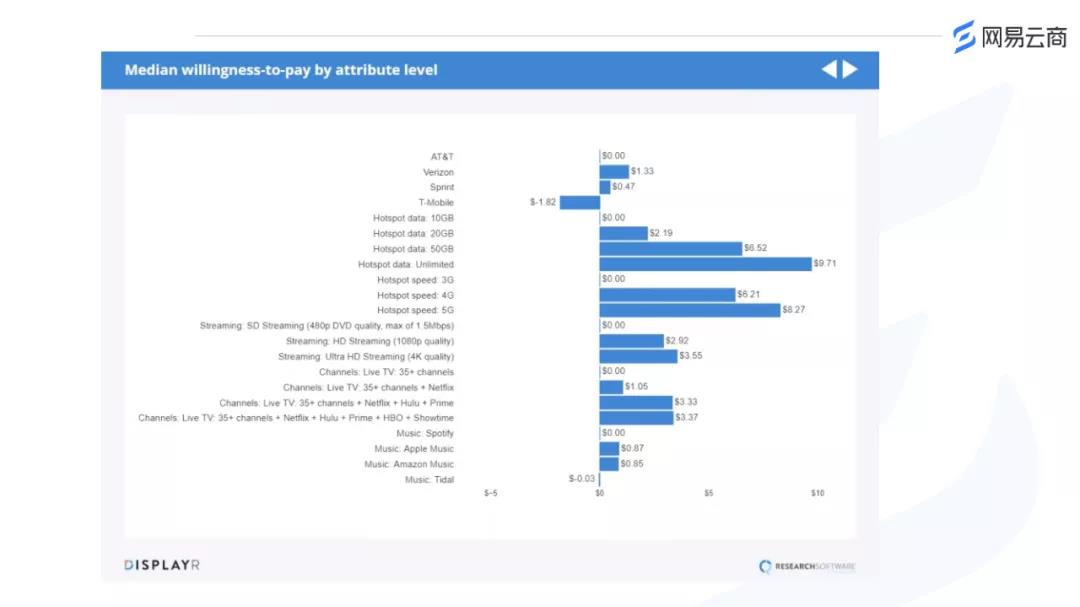1080x607 pixels.
Task: Select the AT&T row label
Action: click(442, 157)
